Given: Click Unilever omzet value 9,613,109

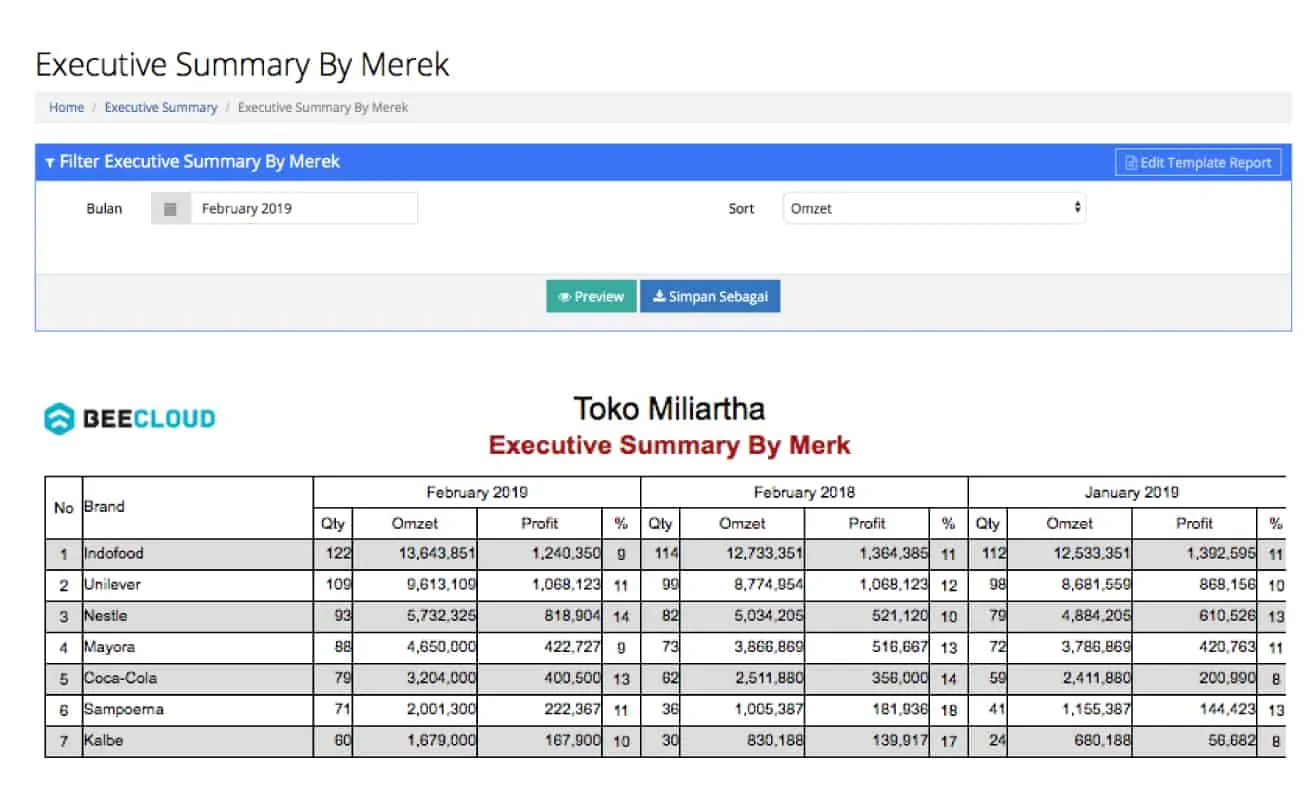Looking at the screenshot, I should click(x=439, y=584).
